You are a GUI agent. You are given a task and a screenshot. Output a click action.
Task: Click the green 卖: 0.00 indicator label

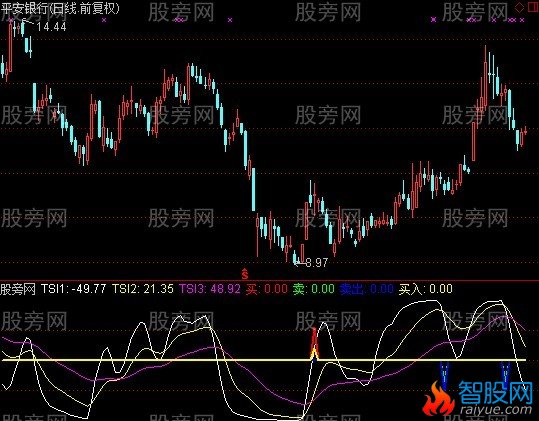pyautogui.click(x=314, y=289)
